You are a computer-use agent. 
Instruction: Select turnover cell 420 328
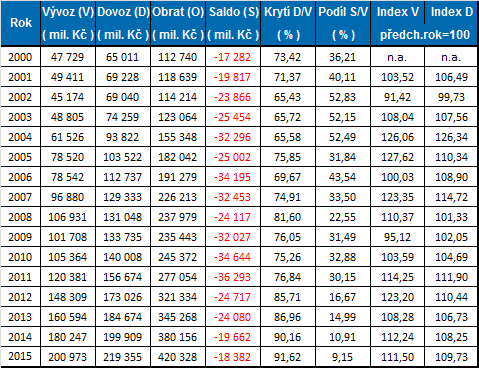pos(178,357)
